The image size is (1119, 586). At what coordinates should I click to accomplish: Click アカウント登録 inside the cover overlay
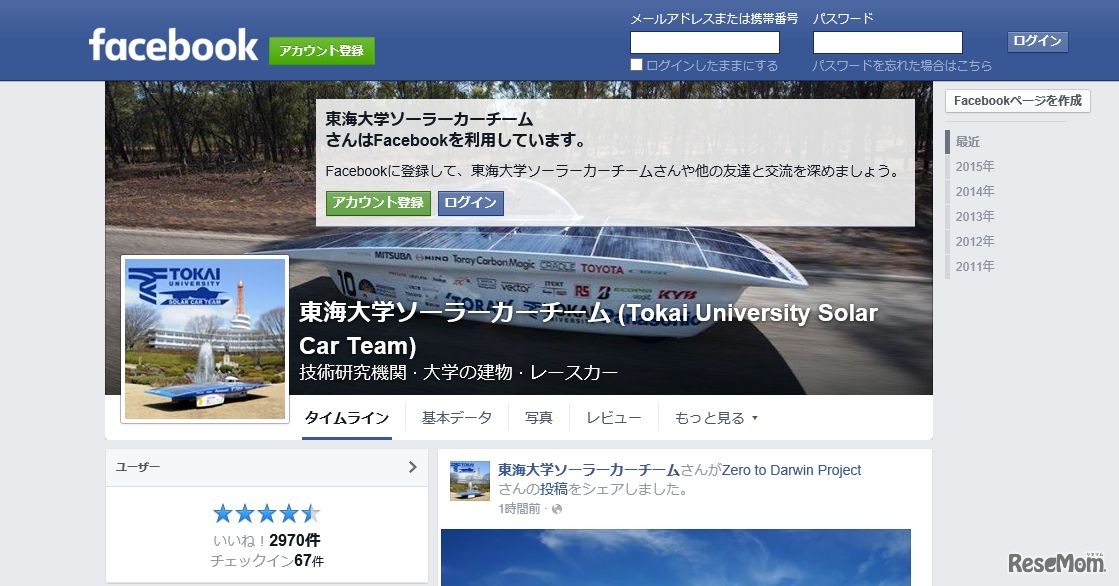coord(380,203)
